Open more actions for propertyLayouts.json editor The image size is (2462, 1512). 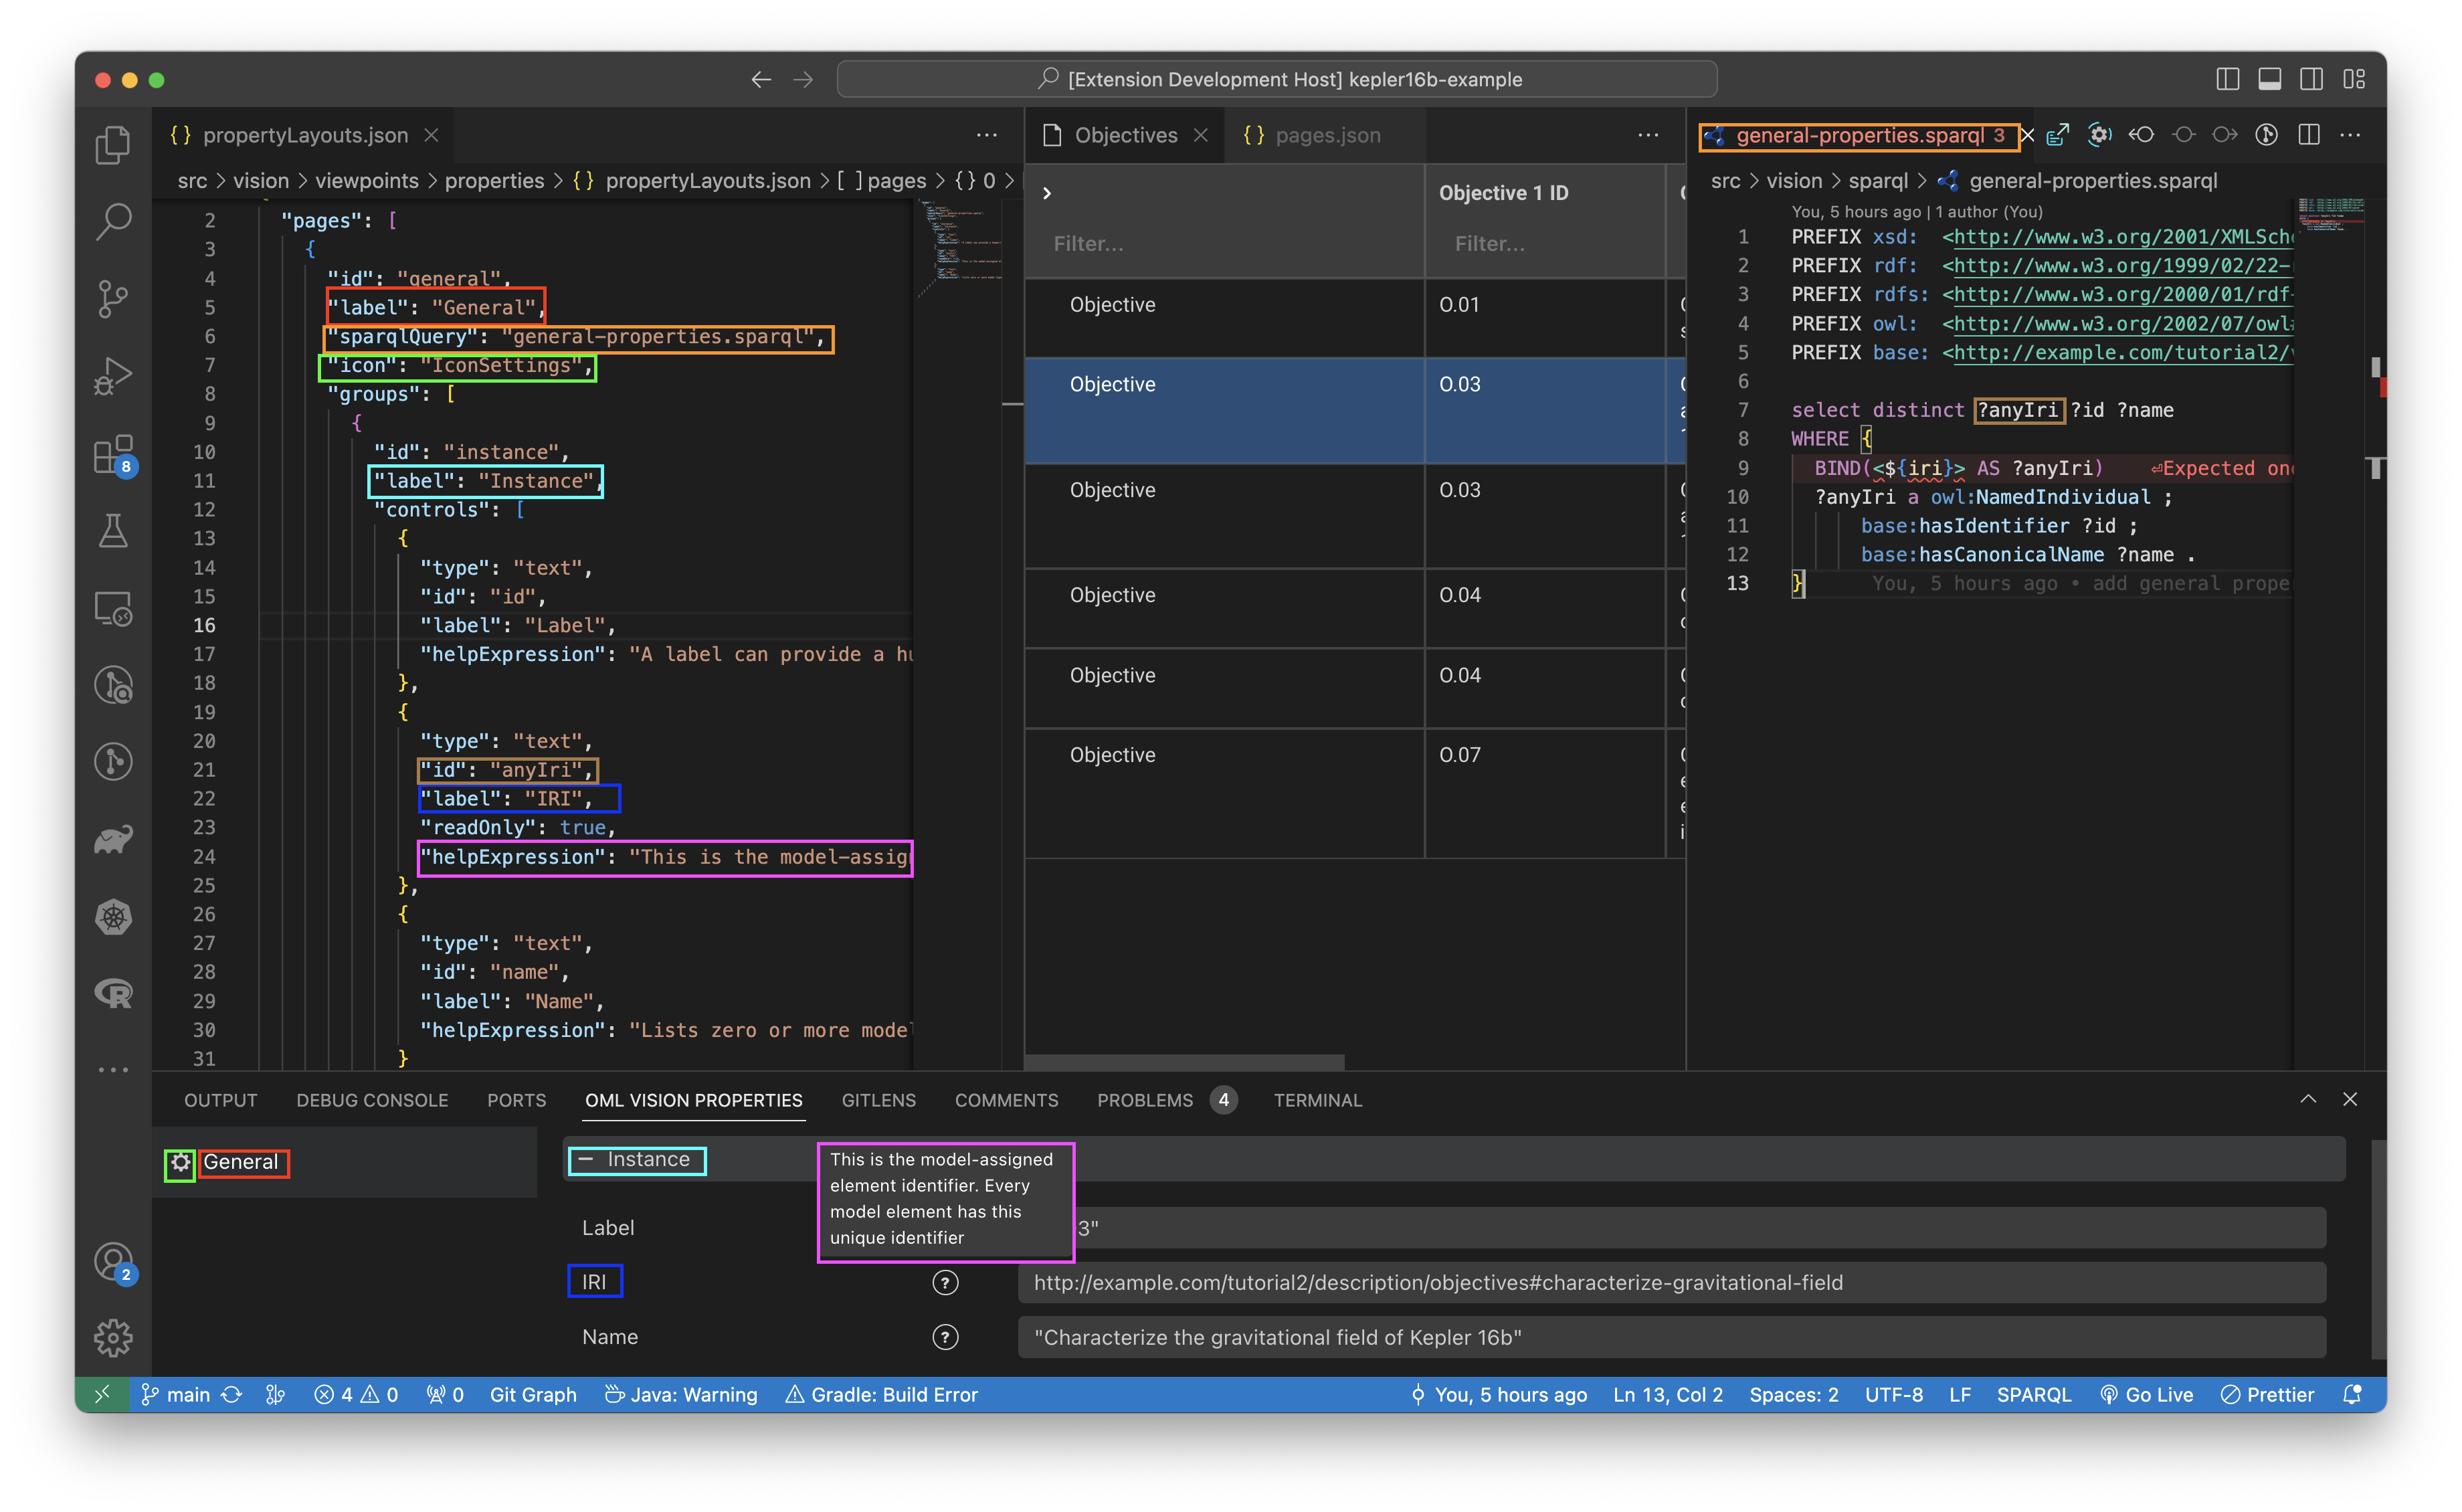(987, 135)
